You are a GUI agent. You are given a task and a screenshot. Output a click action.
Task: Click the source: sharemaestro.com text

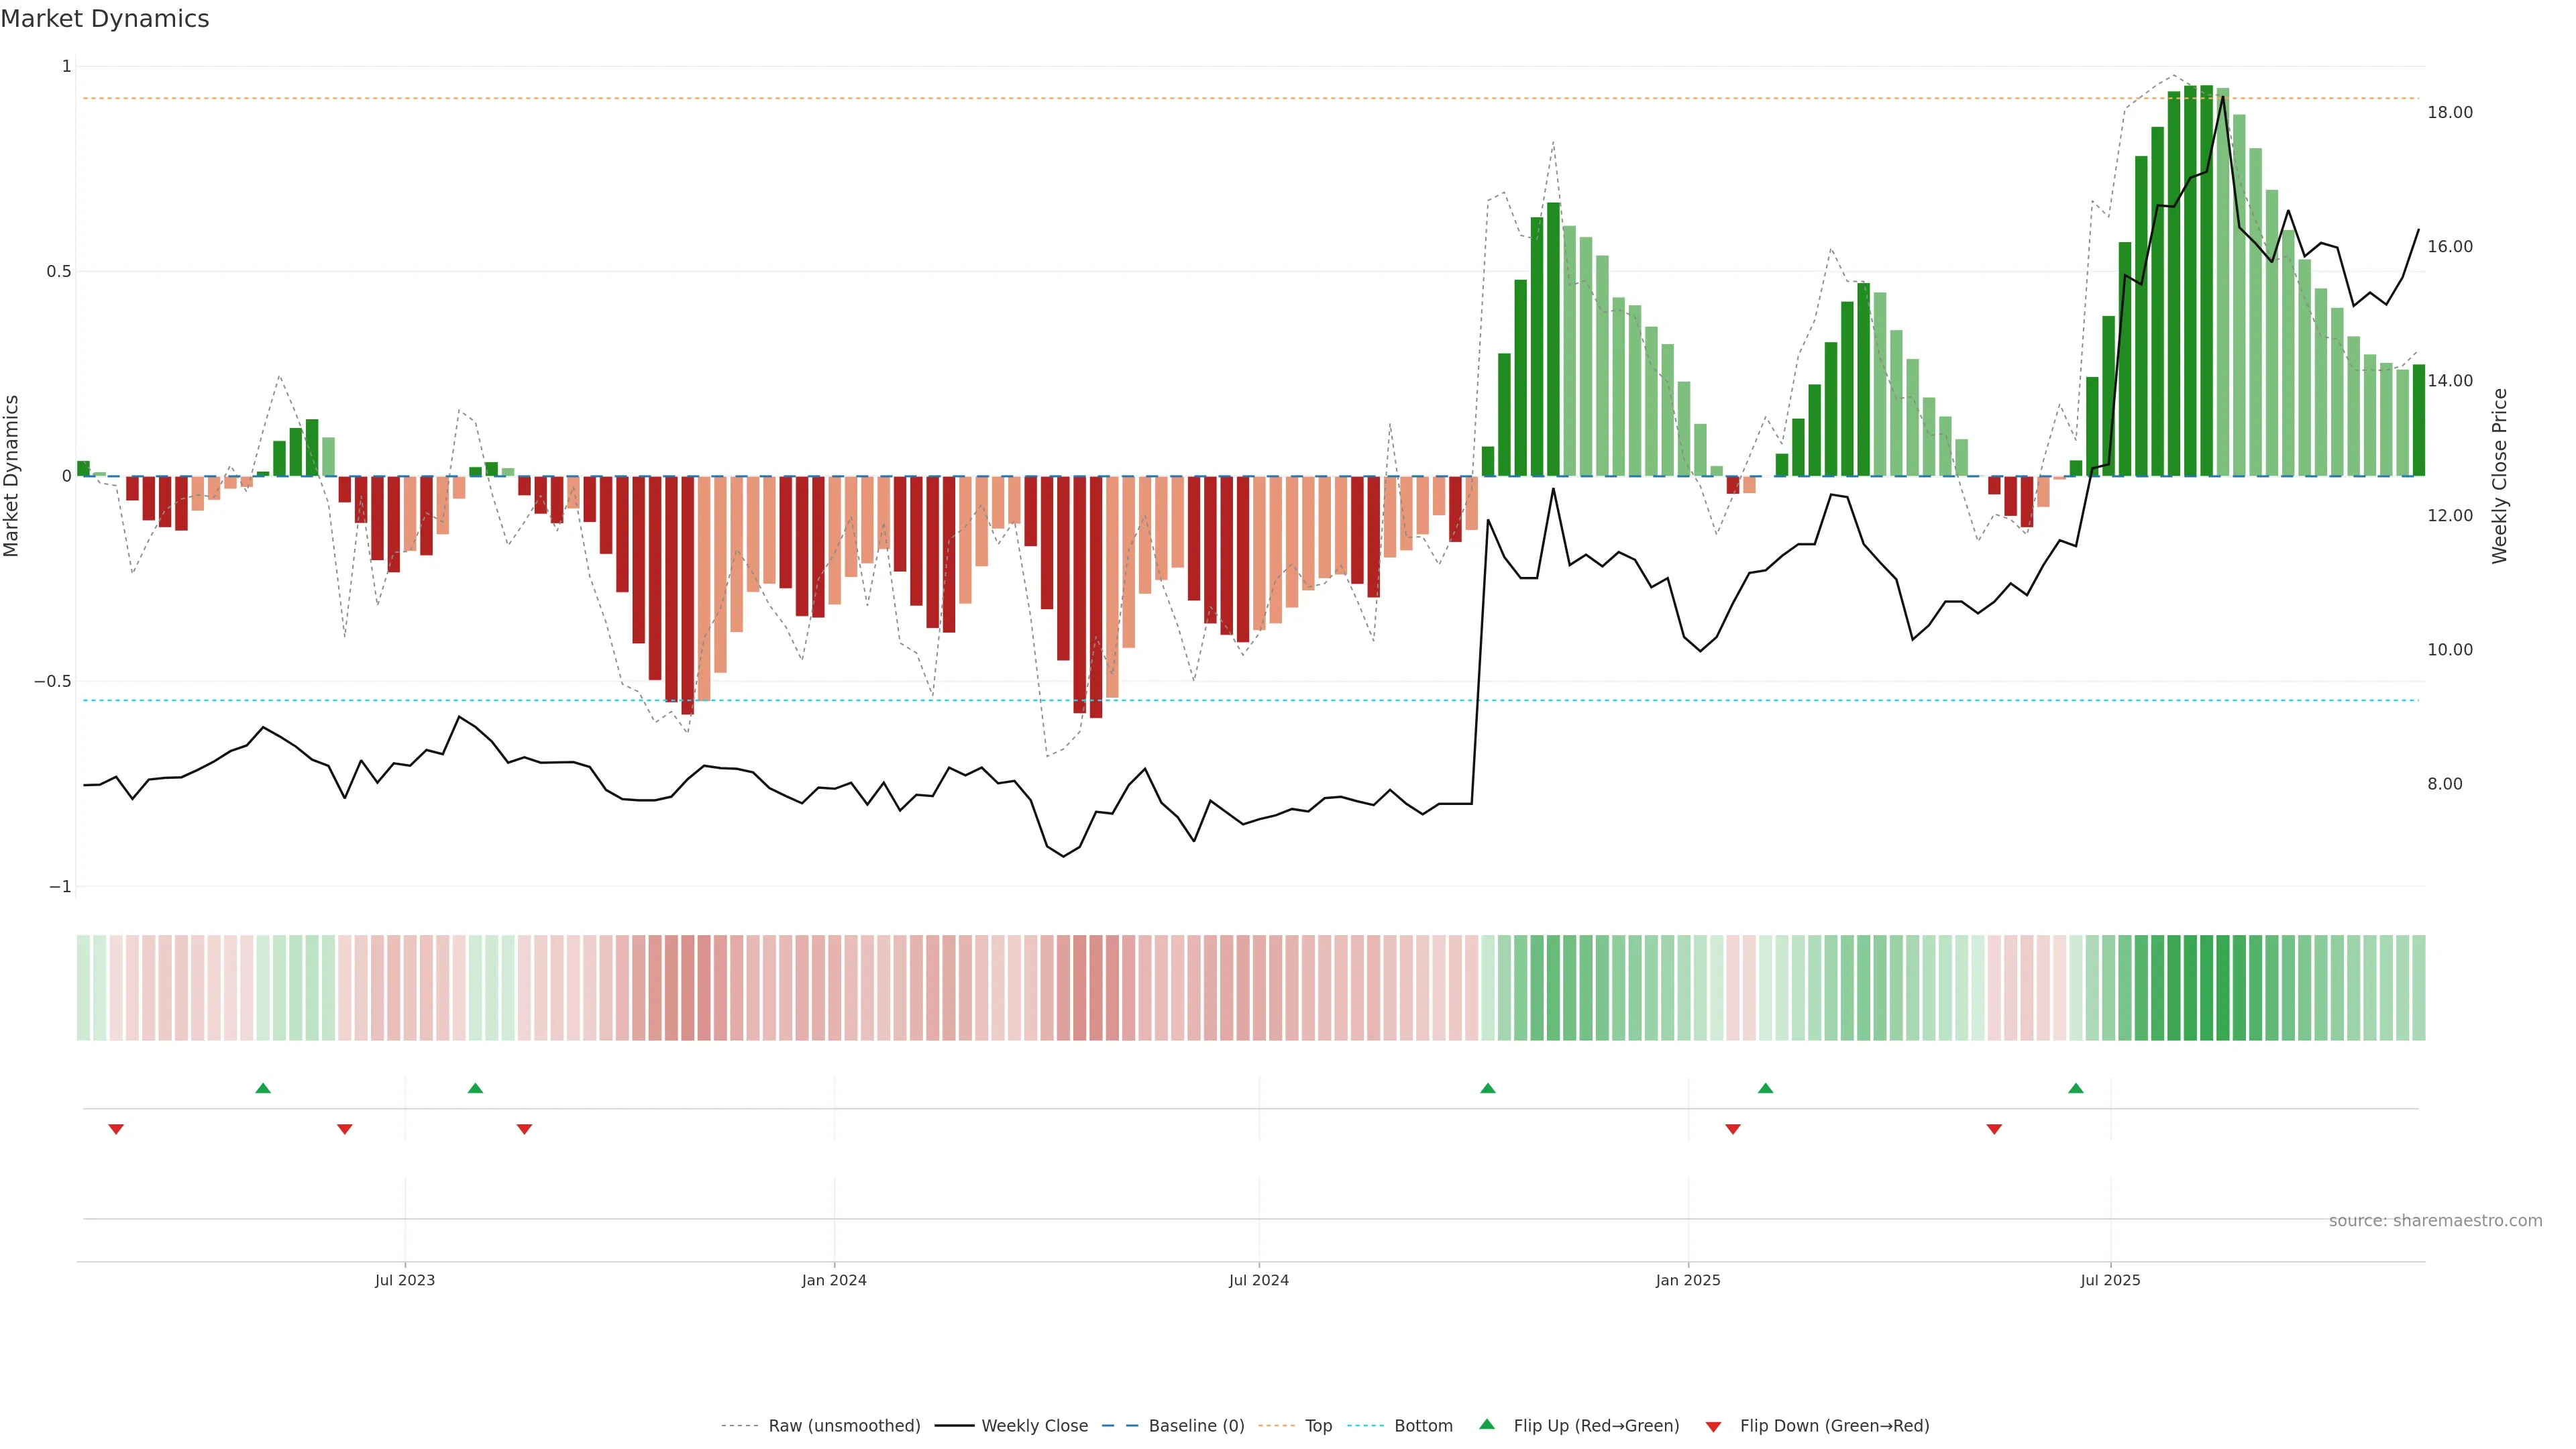[x=2435, y=1220]
